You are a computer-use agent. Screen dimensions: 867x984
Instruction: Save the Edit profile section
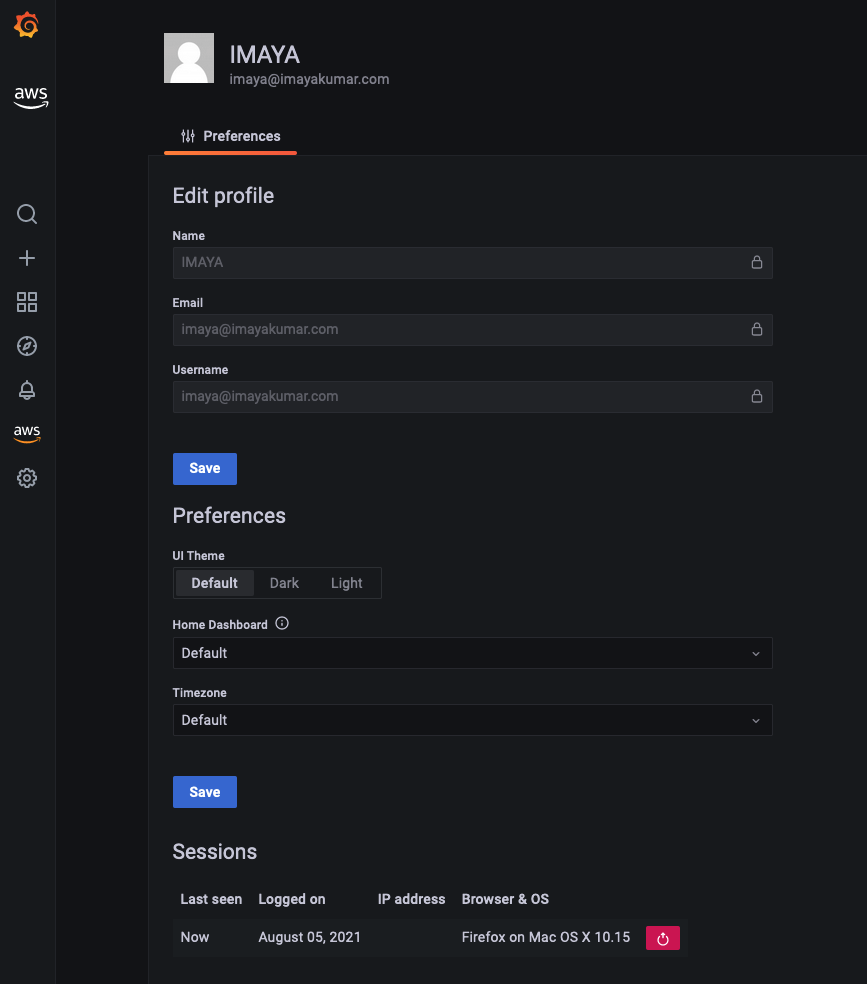(x=205, y=469)
